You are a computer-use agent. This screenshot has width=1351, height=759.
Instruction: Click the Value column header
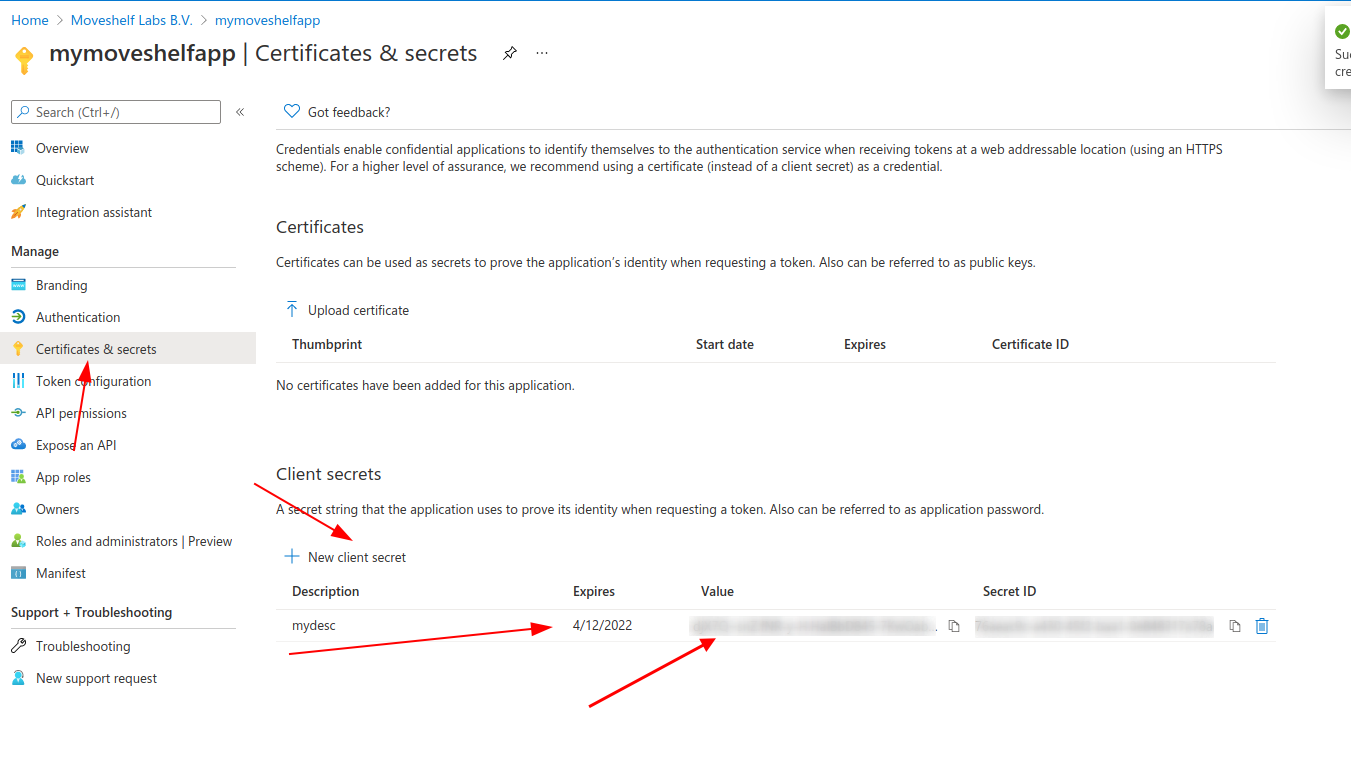pos(717,591)
